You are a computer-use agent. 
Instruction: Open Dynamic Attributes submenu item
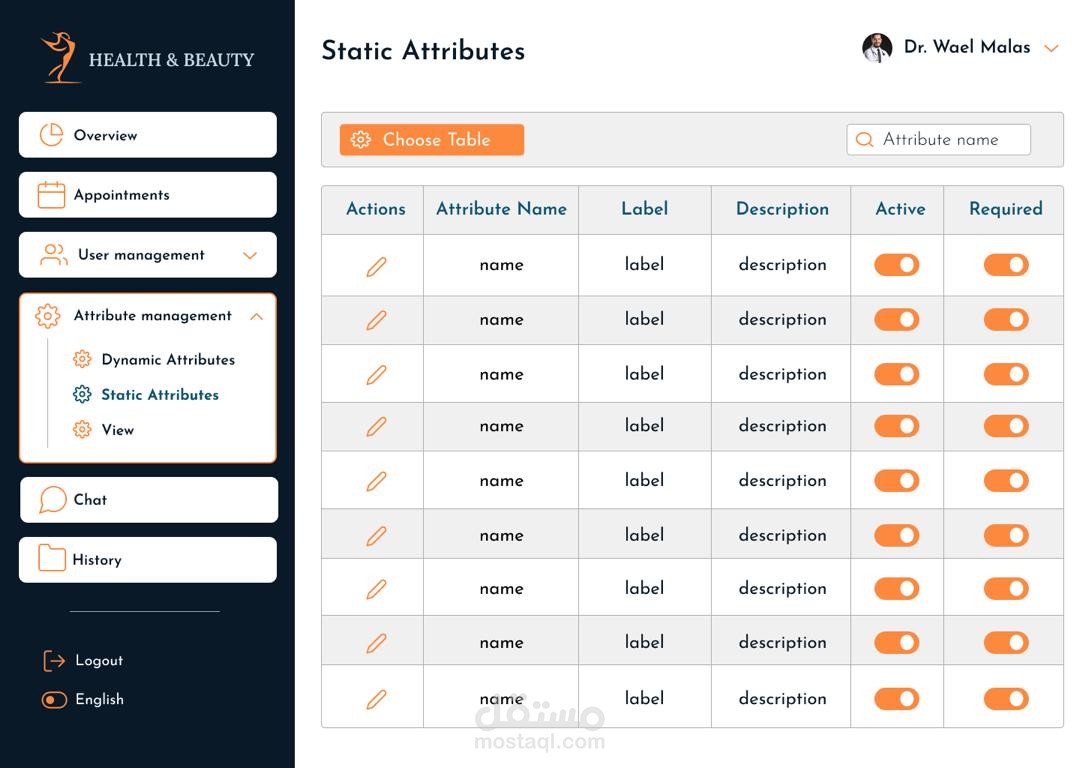[167, 360]
